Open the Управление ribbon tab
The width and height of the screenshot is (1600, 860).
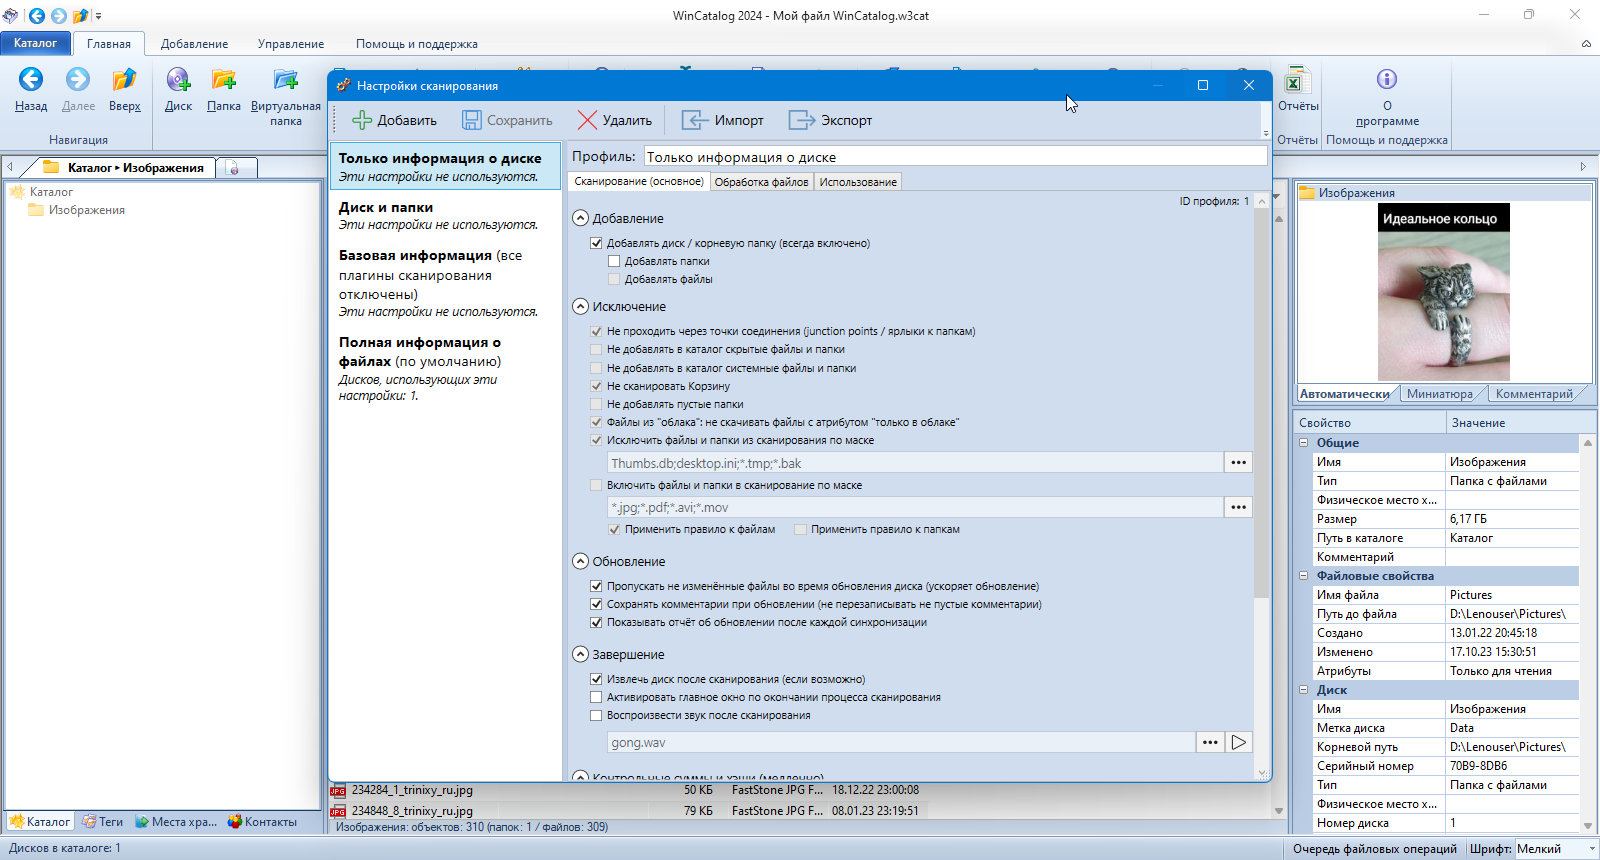pyautogui.click(x=291, y=44)
